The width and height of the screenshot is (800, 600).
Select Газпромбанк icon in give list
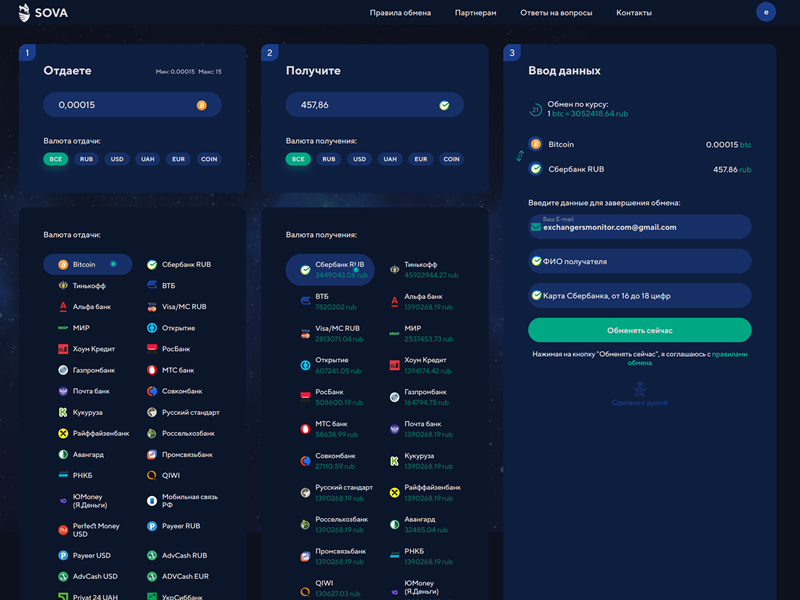pos(63,370)
